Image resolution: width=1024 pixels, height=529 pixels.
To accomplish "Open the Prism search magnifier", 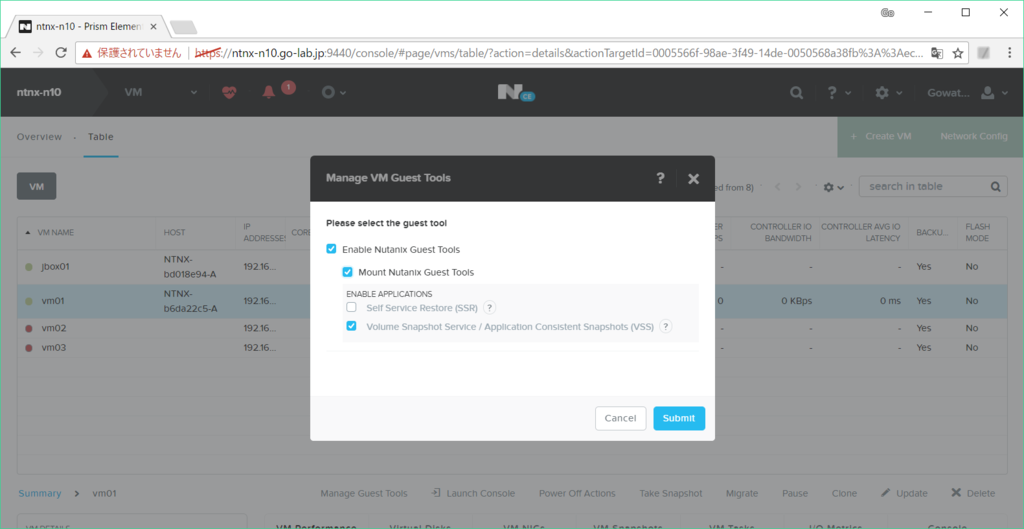I will click(796, 93).
